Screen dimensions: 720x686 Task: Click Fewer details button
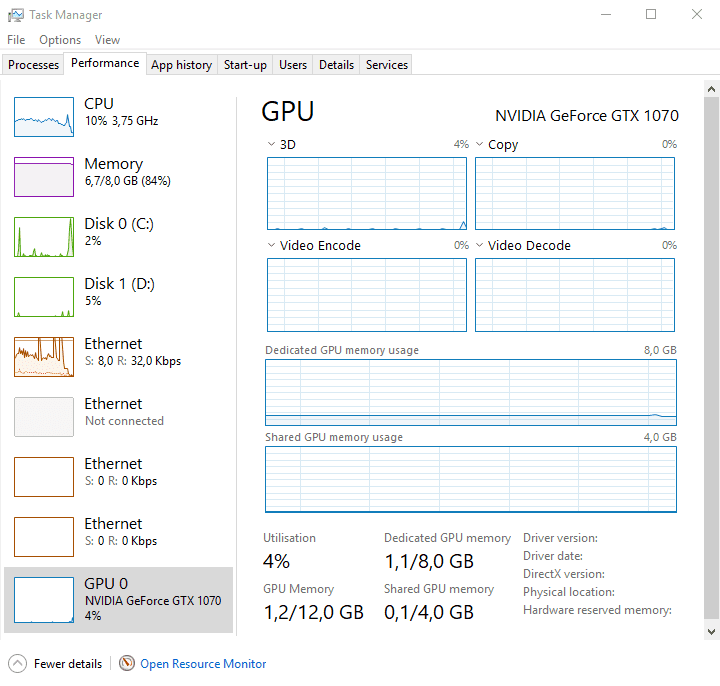[55, 664]
